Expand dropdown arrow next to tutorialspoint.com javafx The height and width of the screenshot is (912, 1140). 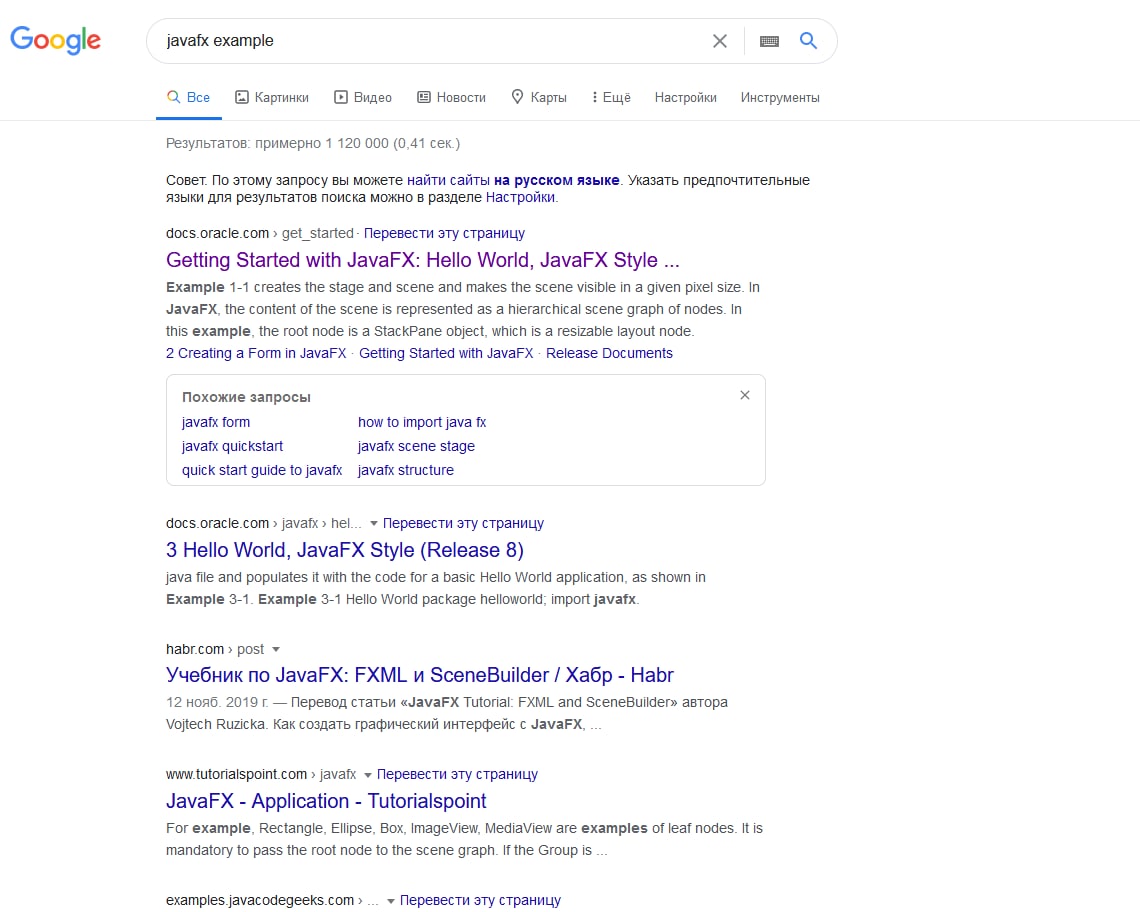point(368,775)
